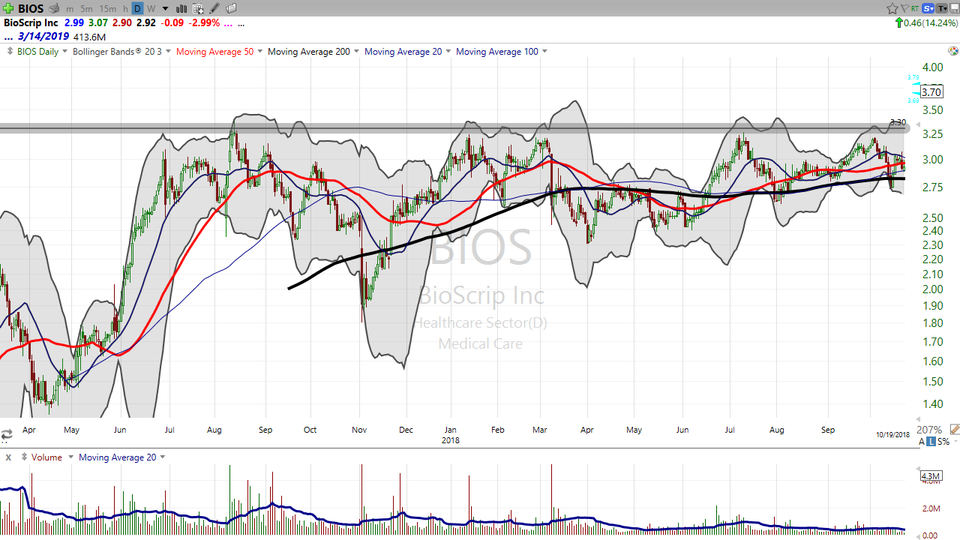Click the small triangle above 4.3M label

pyautogui.click(x=918, y=469)
